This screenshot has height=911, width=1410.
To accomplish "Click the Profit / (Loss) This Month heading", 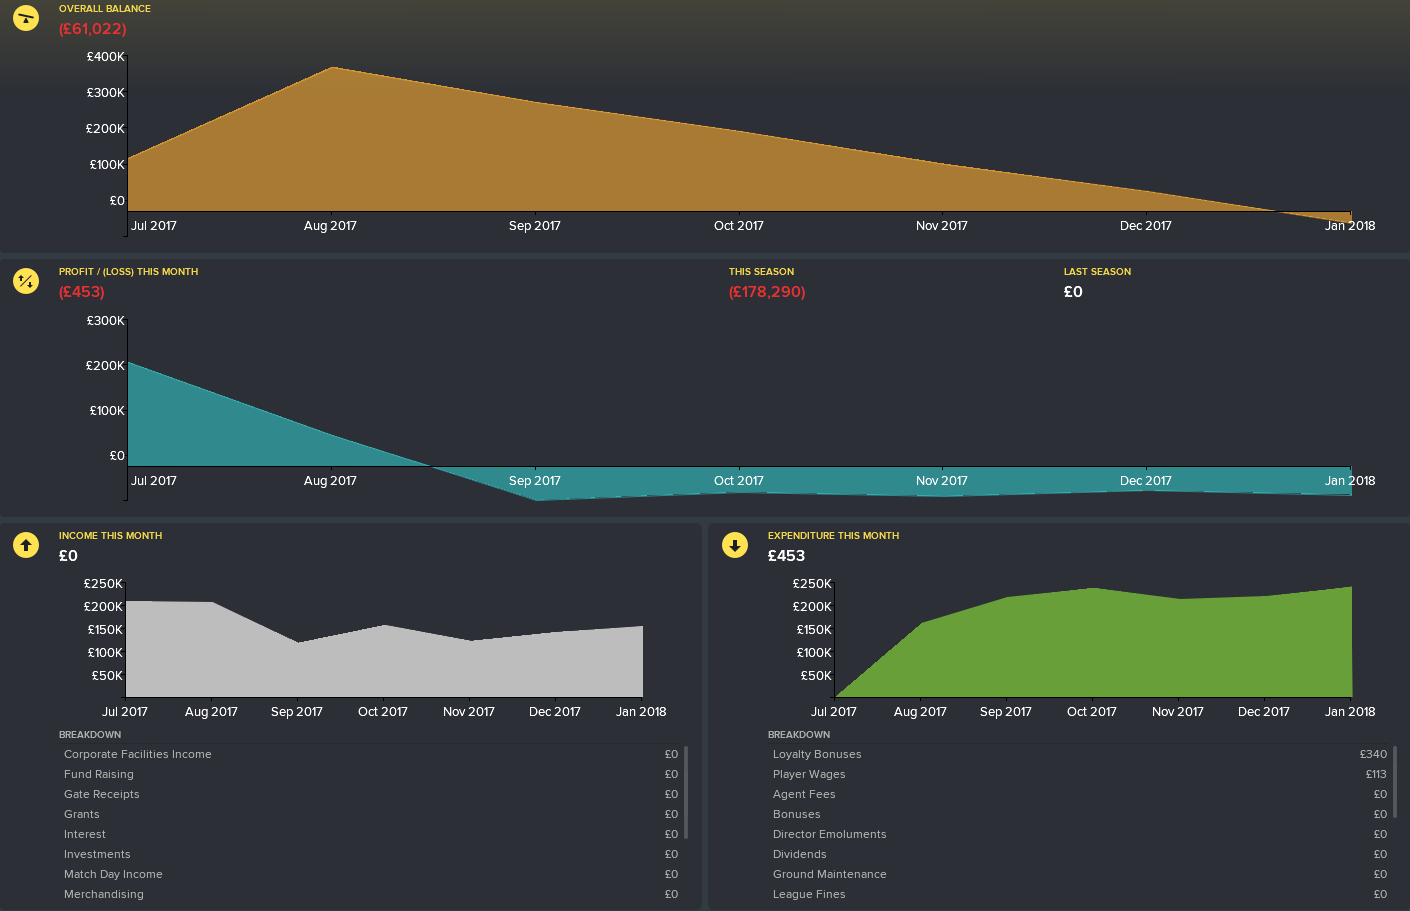I will click(129, 272).
